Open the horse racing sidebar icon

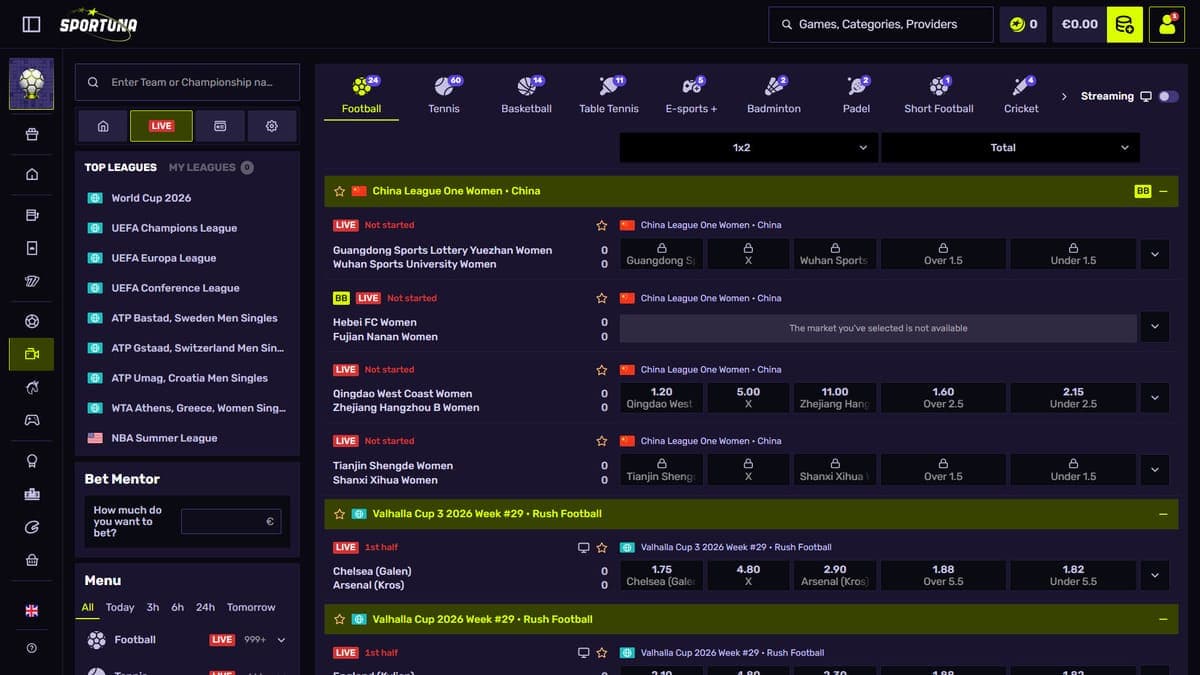coord(32,387)
